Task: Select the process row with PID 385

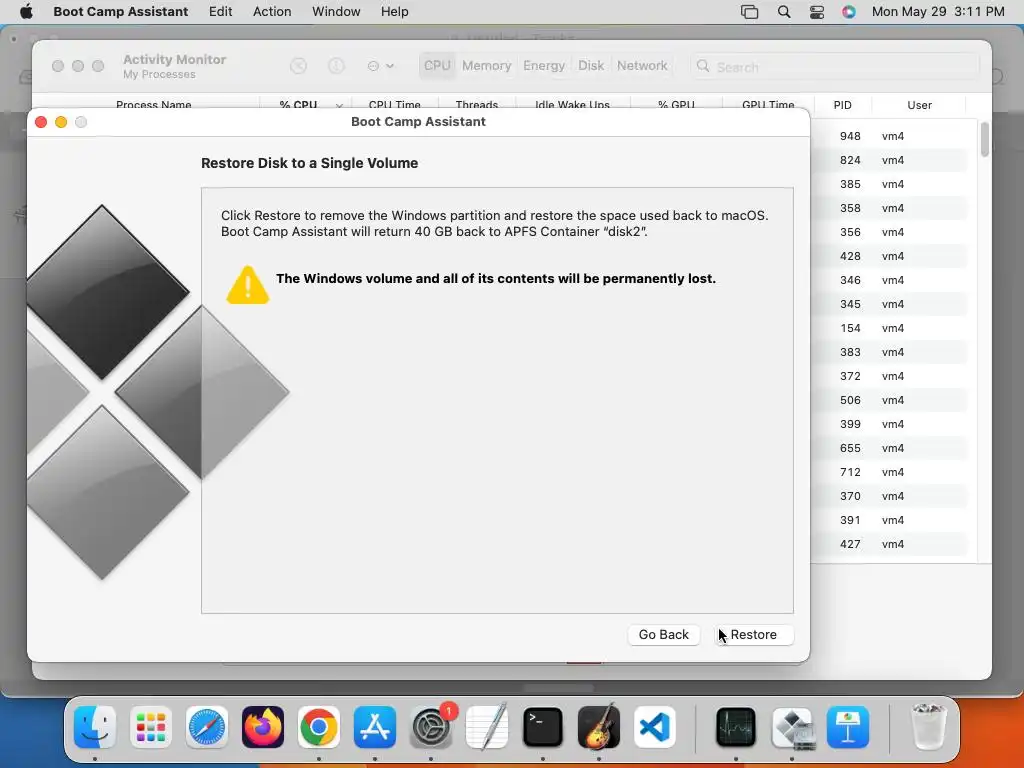Action: (888, 184)
